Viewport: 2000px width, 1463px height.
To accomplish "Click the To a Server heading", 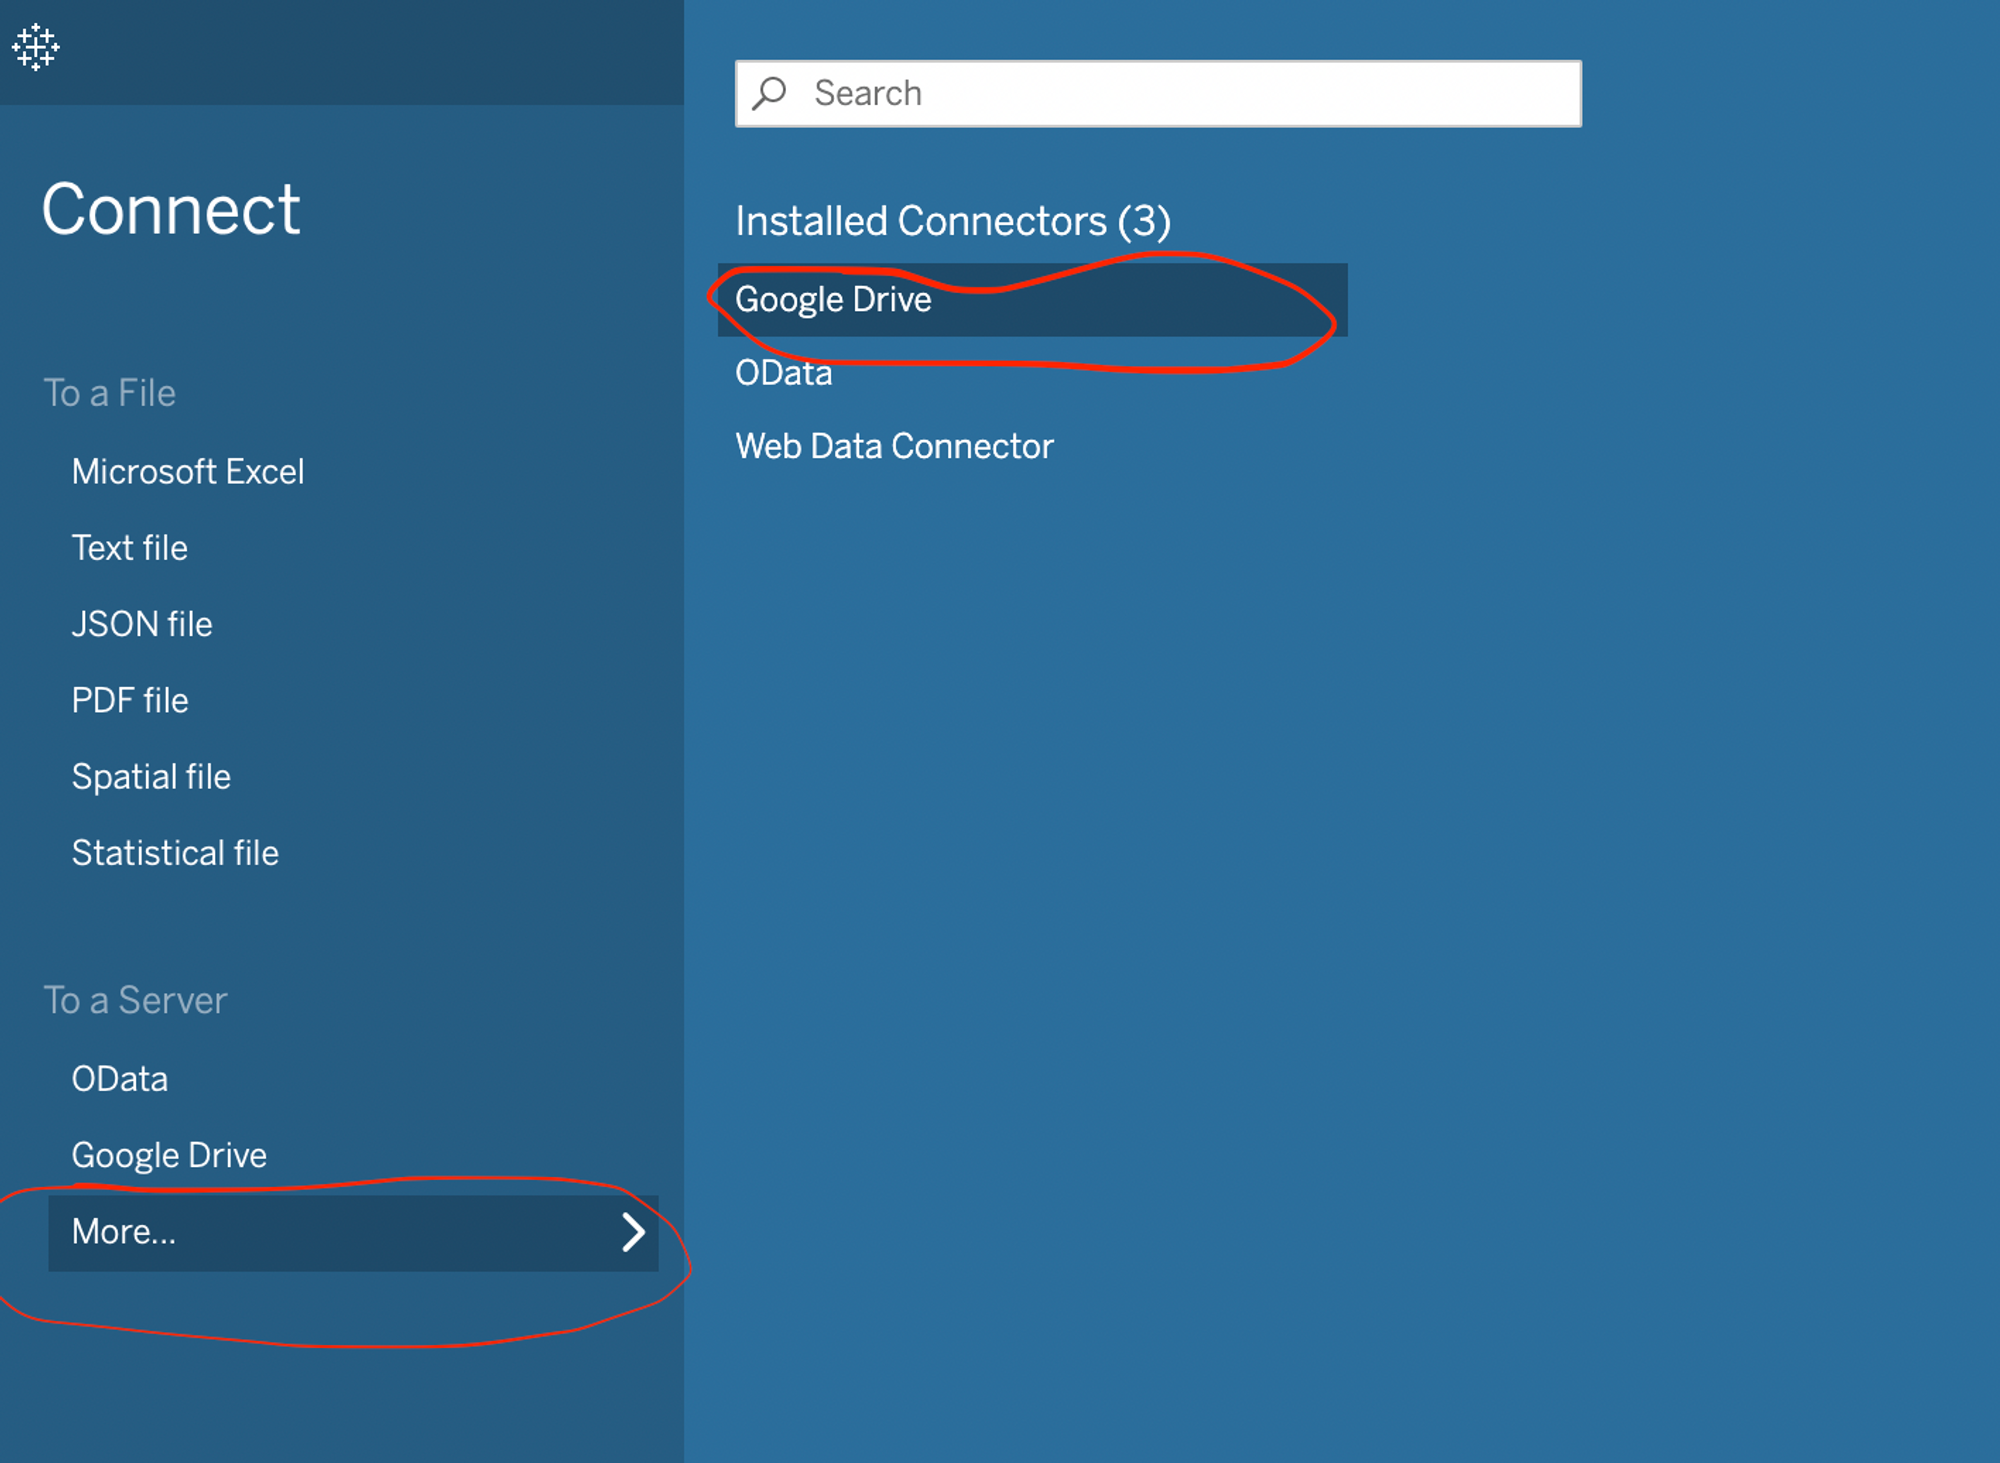I will point(135,1001).
